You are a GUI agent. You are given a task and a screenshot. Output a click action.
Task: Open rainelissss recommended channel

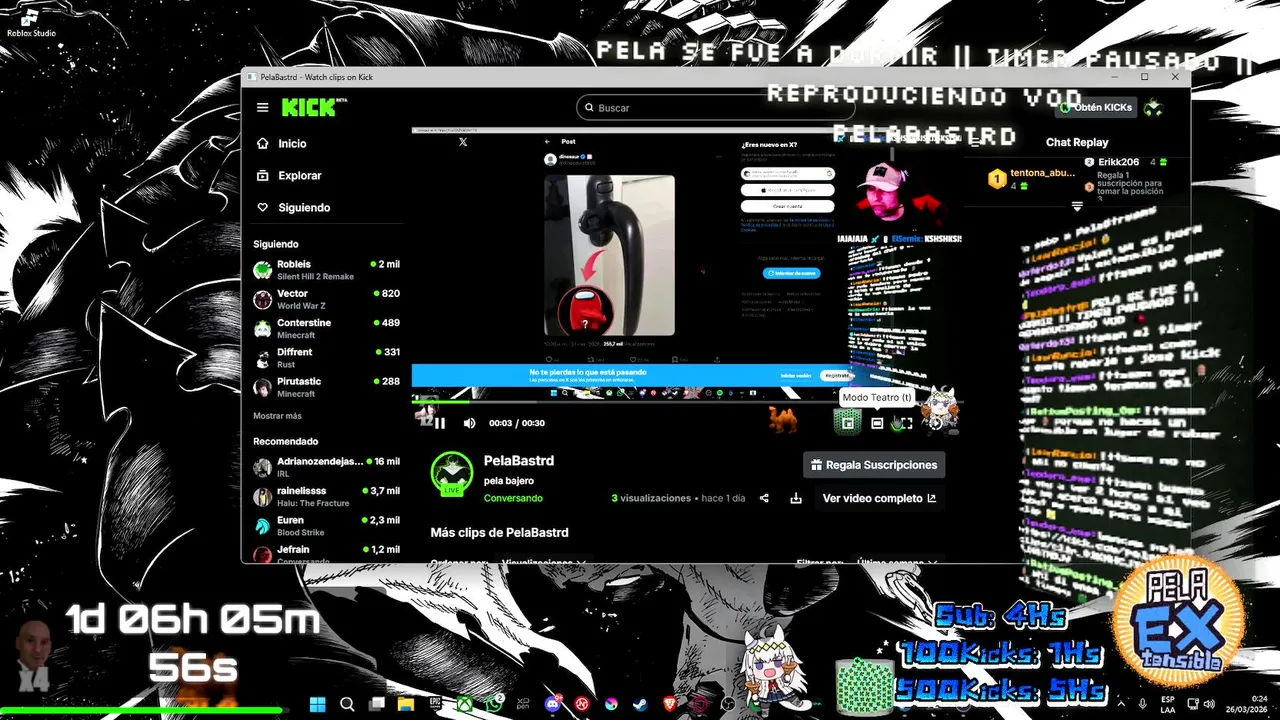click(x=327, y=497)
